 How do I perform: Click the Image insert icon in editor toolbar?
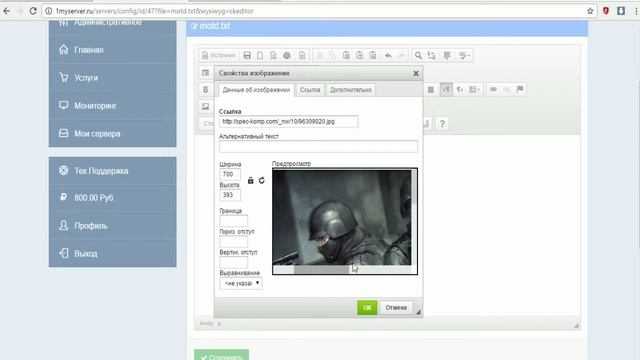[x=205, y=107]
